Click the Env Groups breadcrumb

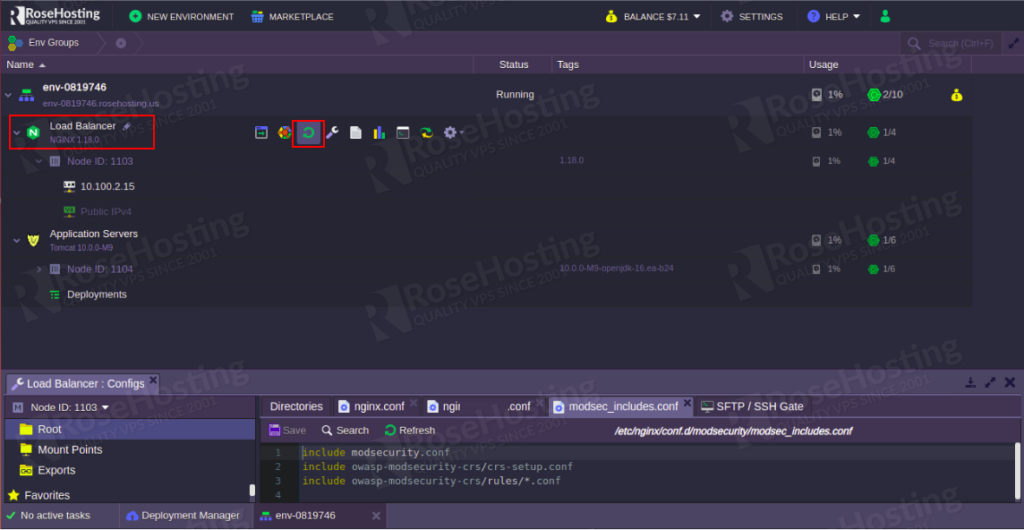point(43,43)
